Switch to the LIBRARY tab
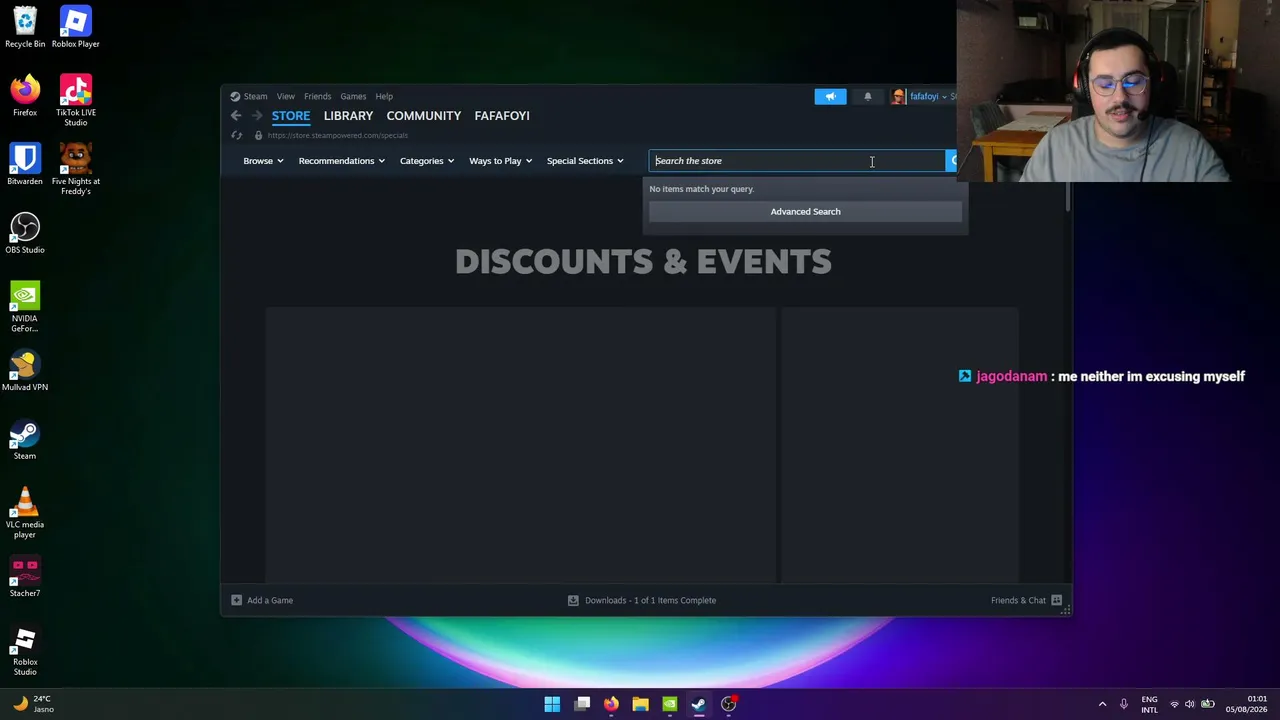1280x720 pixels. (x=348, y=116)
